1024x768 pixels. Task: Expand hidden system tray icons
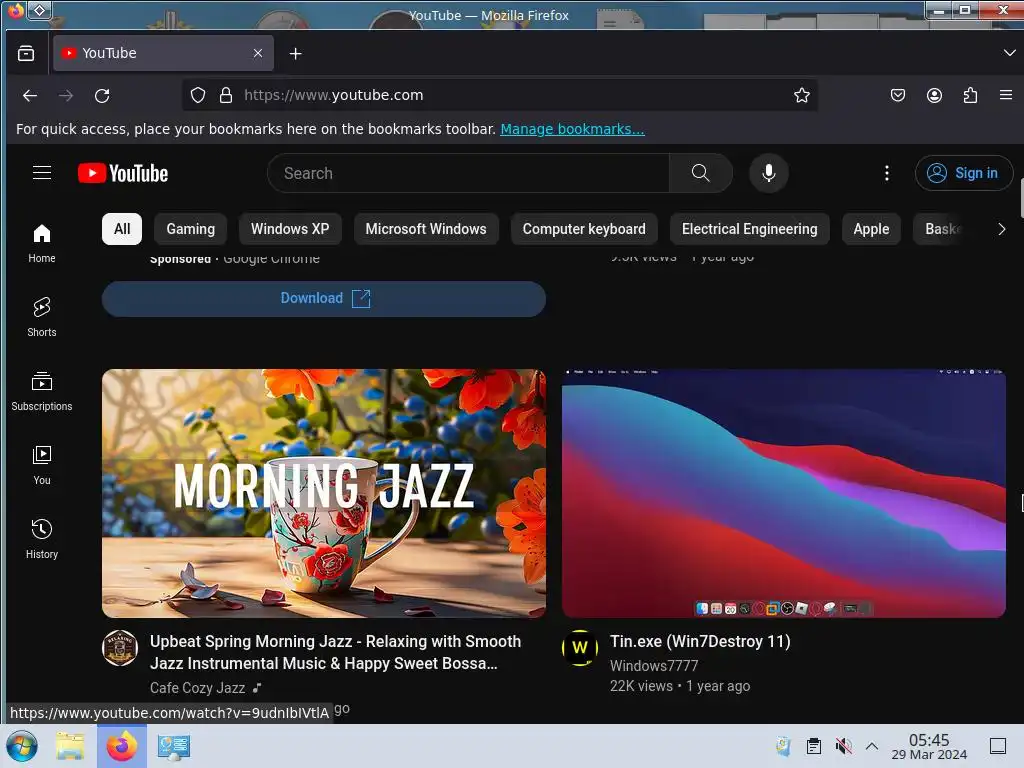click(872, 746)
